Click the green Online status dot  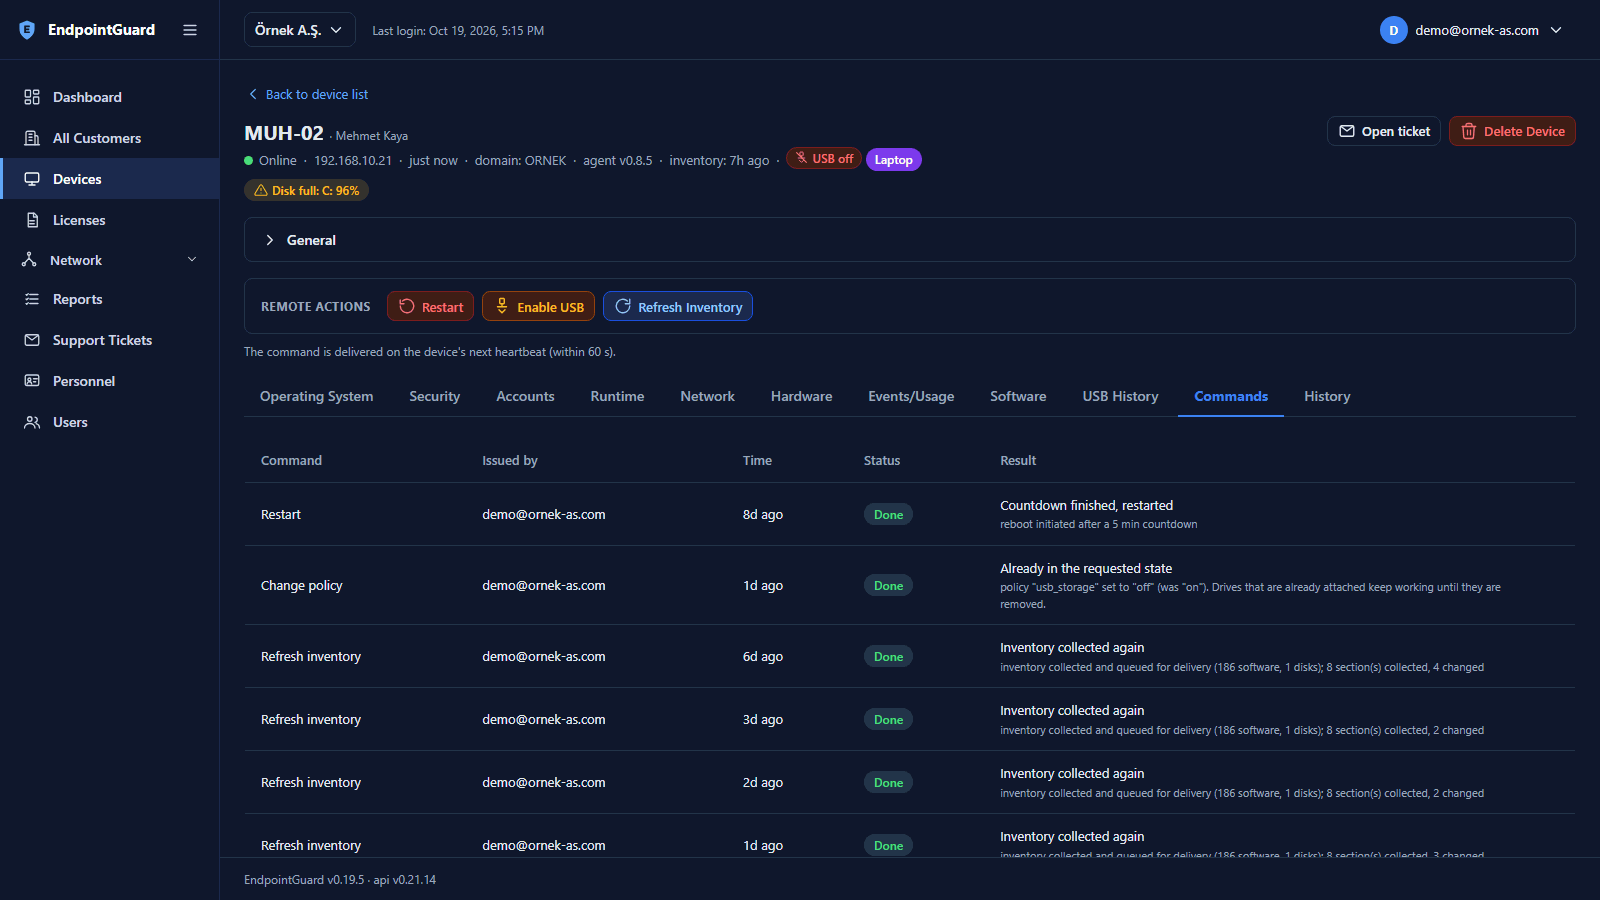pyautogui.click(x=249, y=161)
